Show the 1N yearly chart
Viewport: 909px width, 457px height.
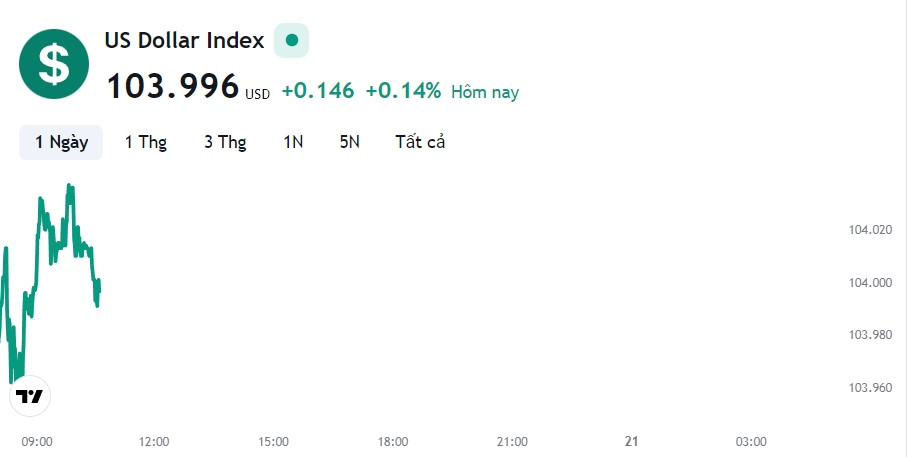click(293, 142)
